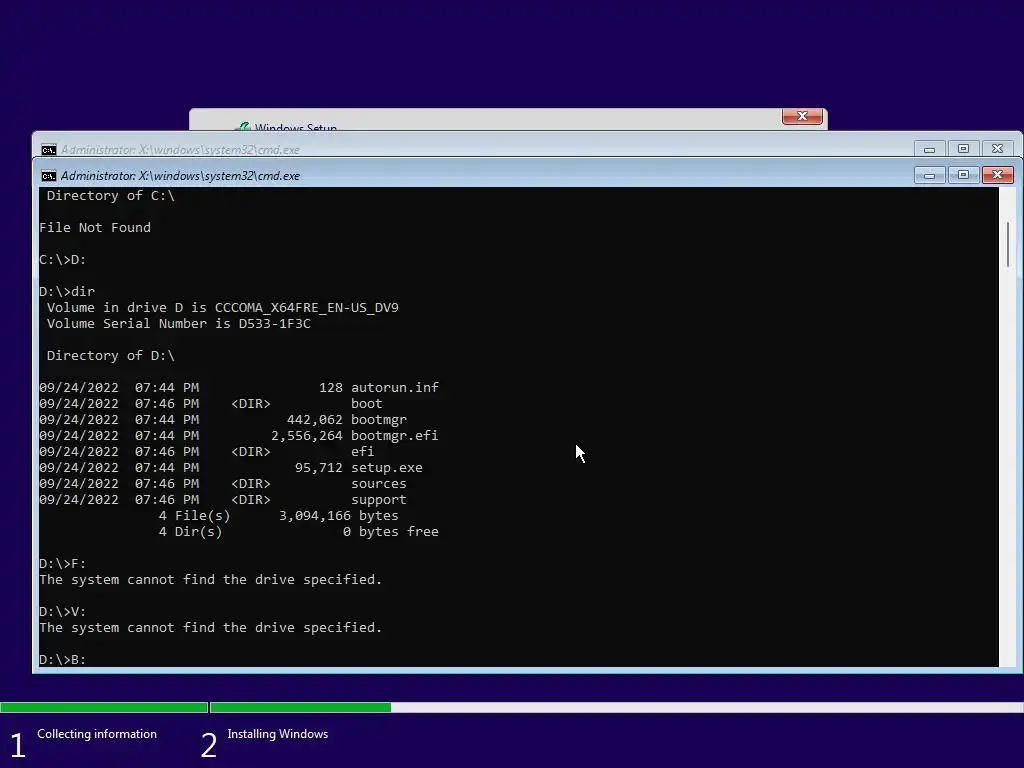The width and height of the screenshot is (1024, 768).
Task: Close the background cmd.exe window
Action: [997, 149]
